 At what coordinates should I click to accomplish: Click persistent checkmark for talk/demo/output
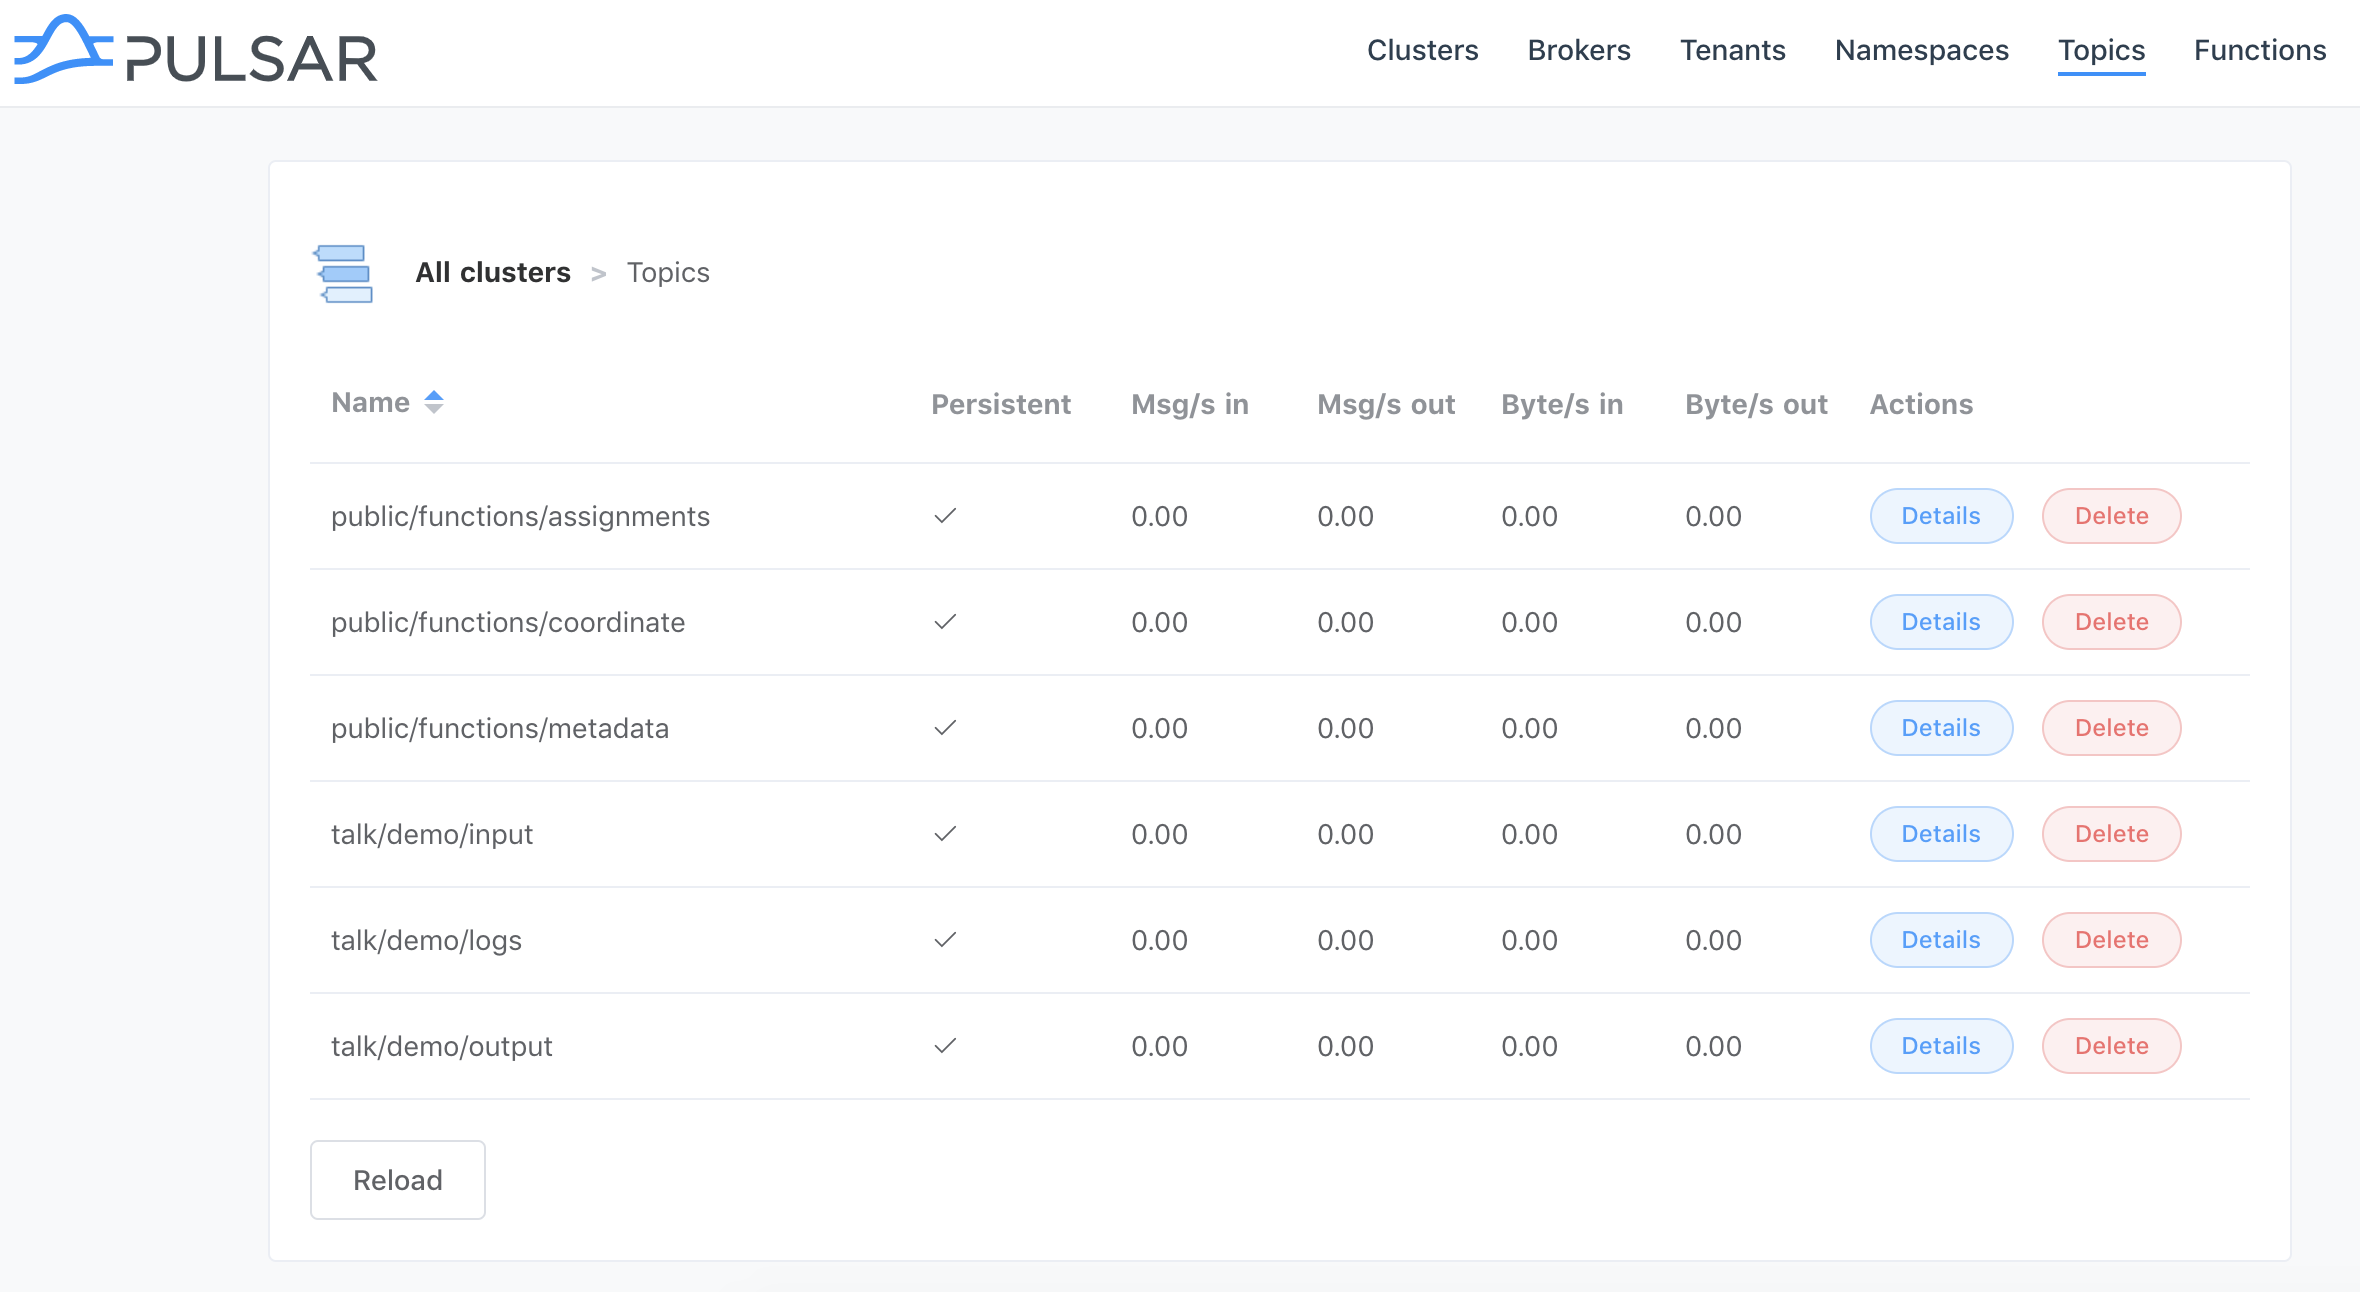pos(945,1046)
